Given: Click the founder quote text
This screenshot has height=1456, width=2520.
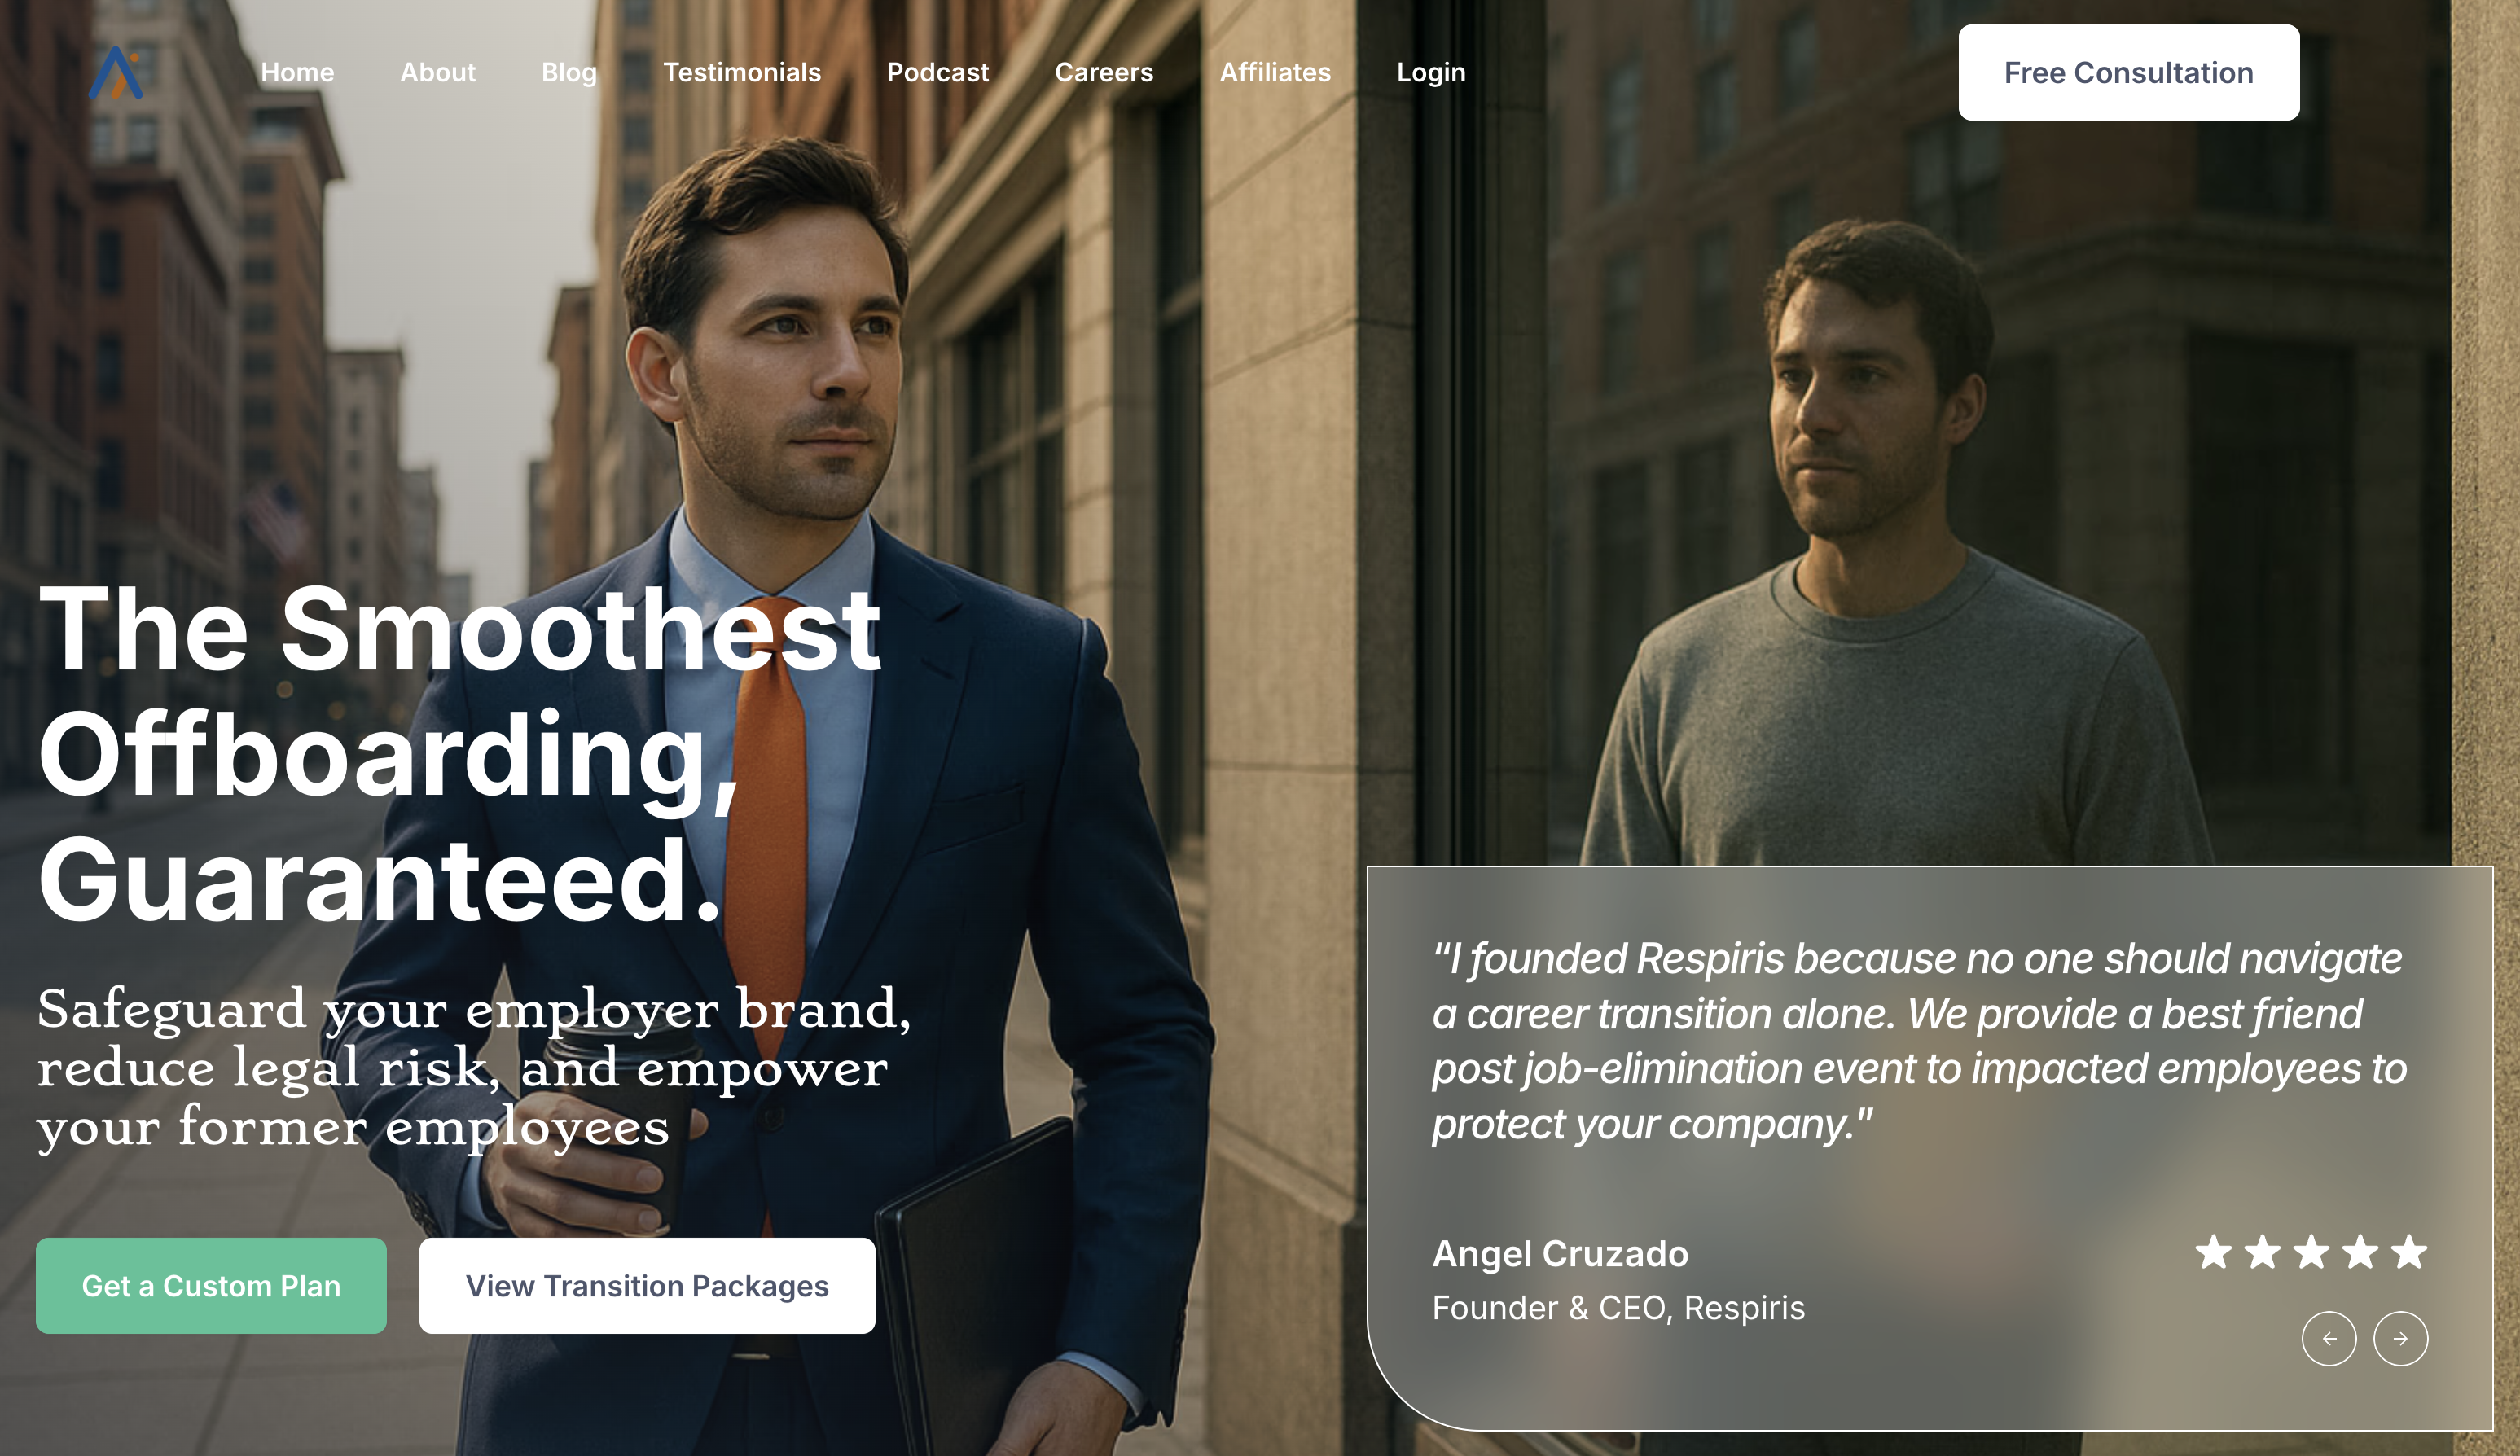Looking at the screenshot, I should pos(1918,1041).
